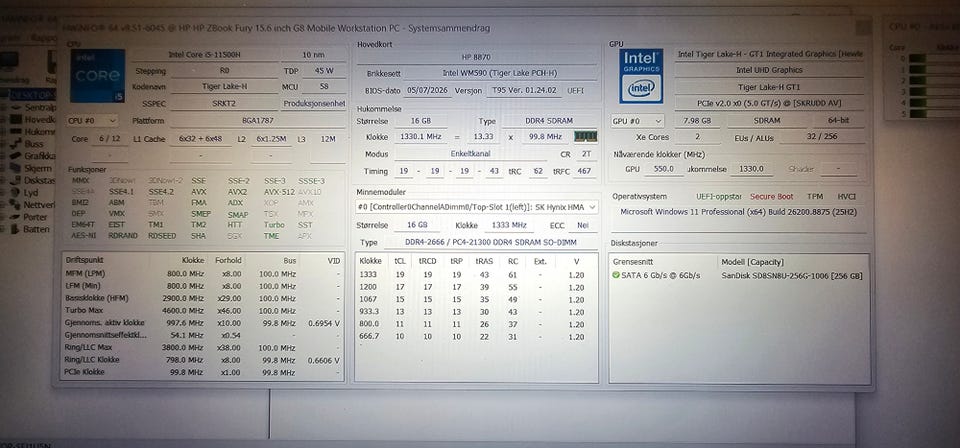Click the BGA1787 platform value
The image size is (960, 448).
pyautogui.click(x=257, y=121)
